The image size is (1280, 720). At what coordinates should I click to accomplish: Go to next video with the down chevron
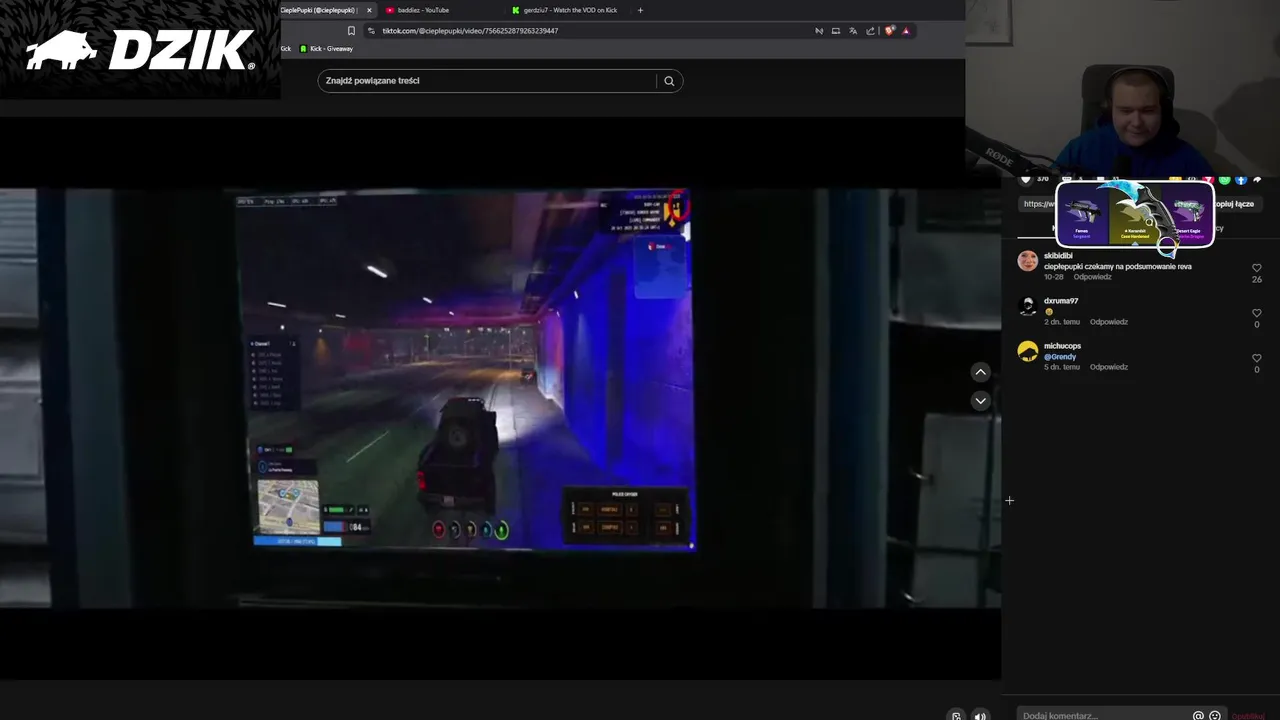click(980, 400)
